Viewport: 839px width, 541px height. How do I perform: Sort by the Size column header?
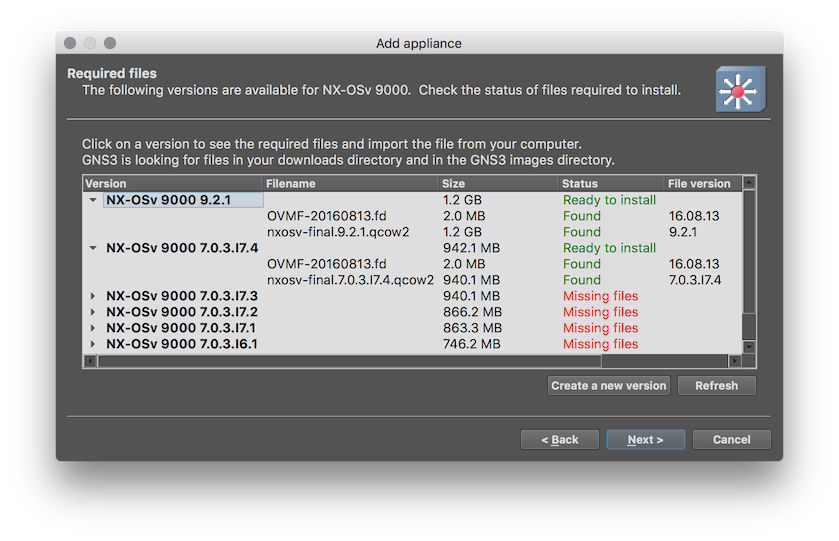[x=498, y=184]
